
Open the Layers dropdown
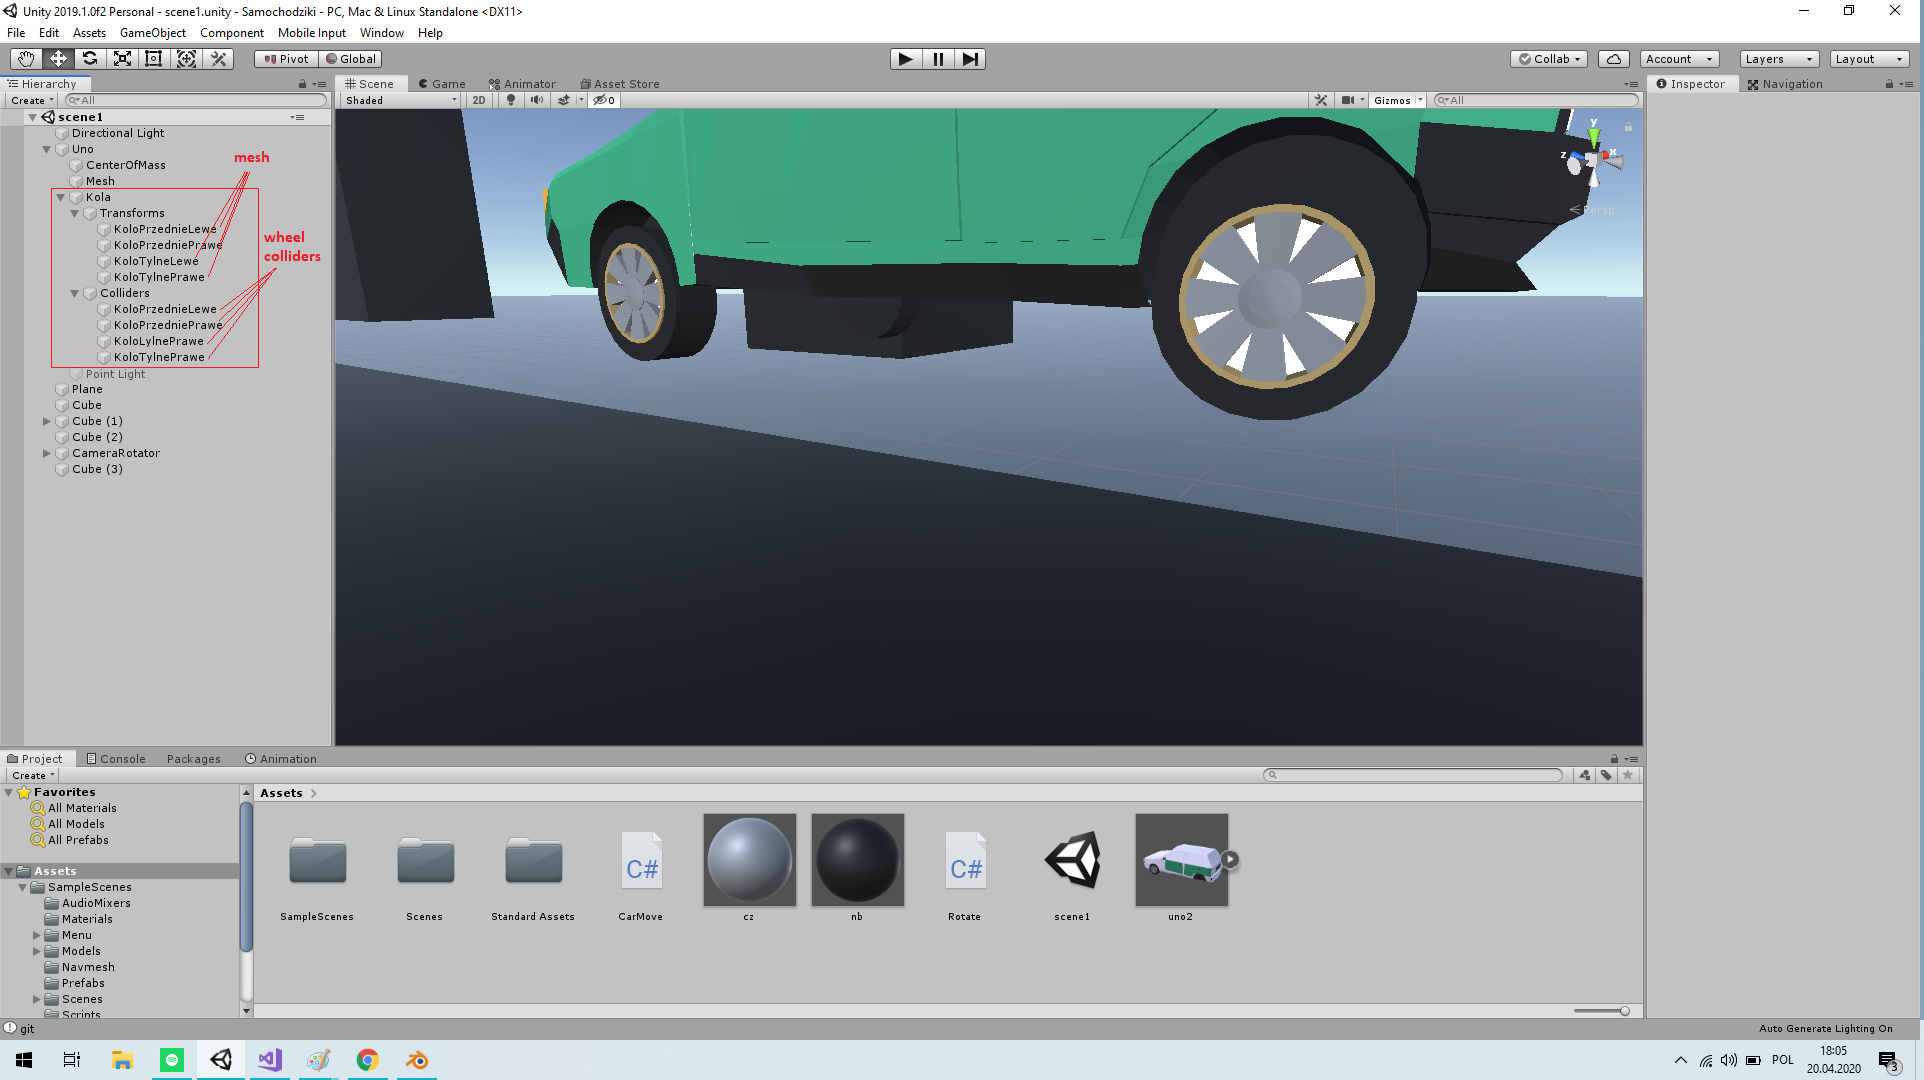click(1779, 59)
